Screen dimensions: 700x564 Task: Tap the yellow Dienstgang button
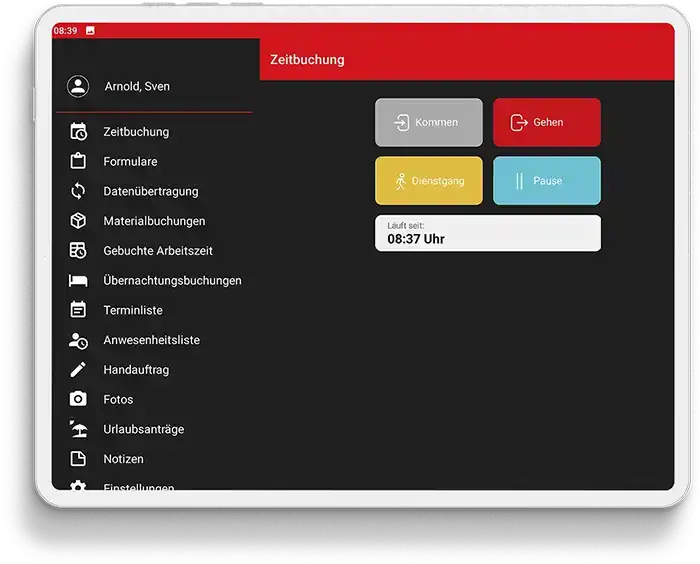[x=428, y=181]
